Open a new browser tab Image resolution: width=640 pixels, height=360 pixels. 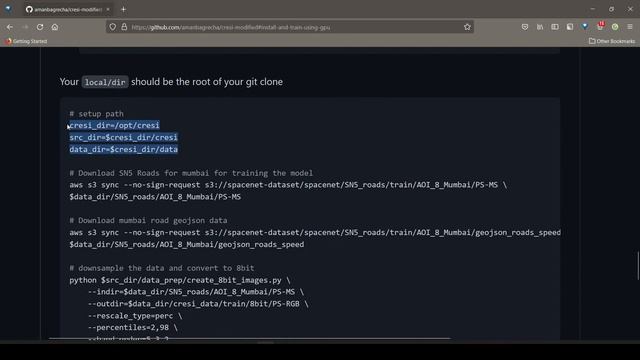pyautogui.click(x=123, y=9)
